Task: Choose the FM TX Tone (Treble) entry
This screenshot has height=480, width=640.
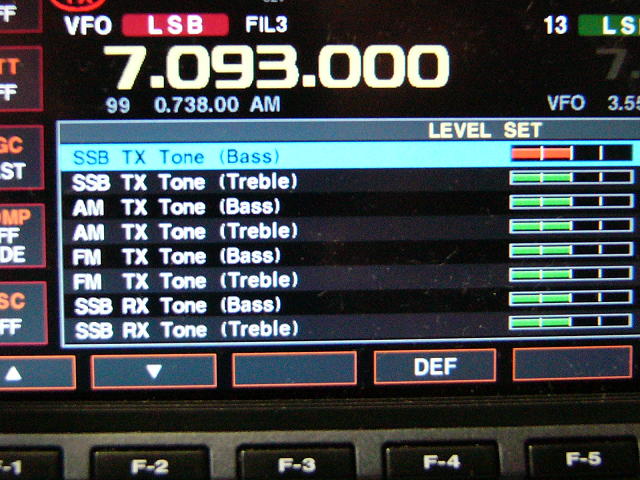Action: 185,280
